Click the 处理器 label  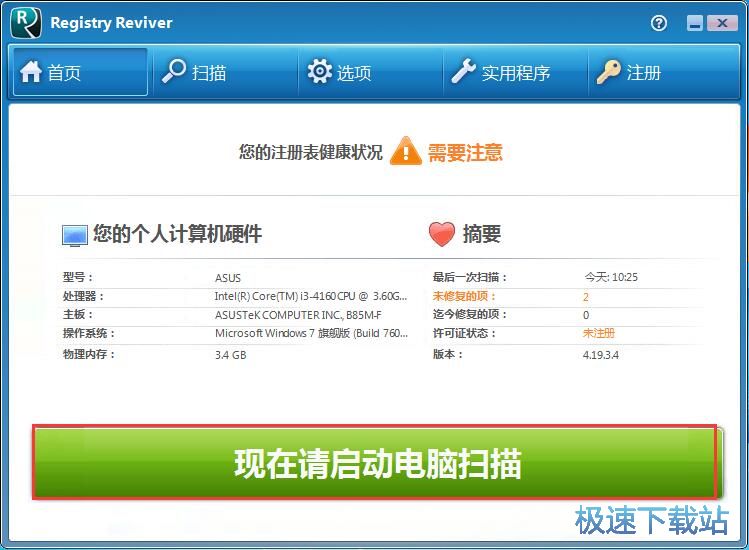pyautogui.click(x=83, y=296)
